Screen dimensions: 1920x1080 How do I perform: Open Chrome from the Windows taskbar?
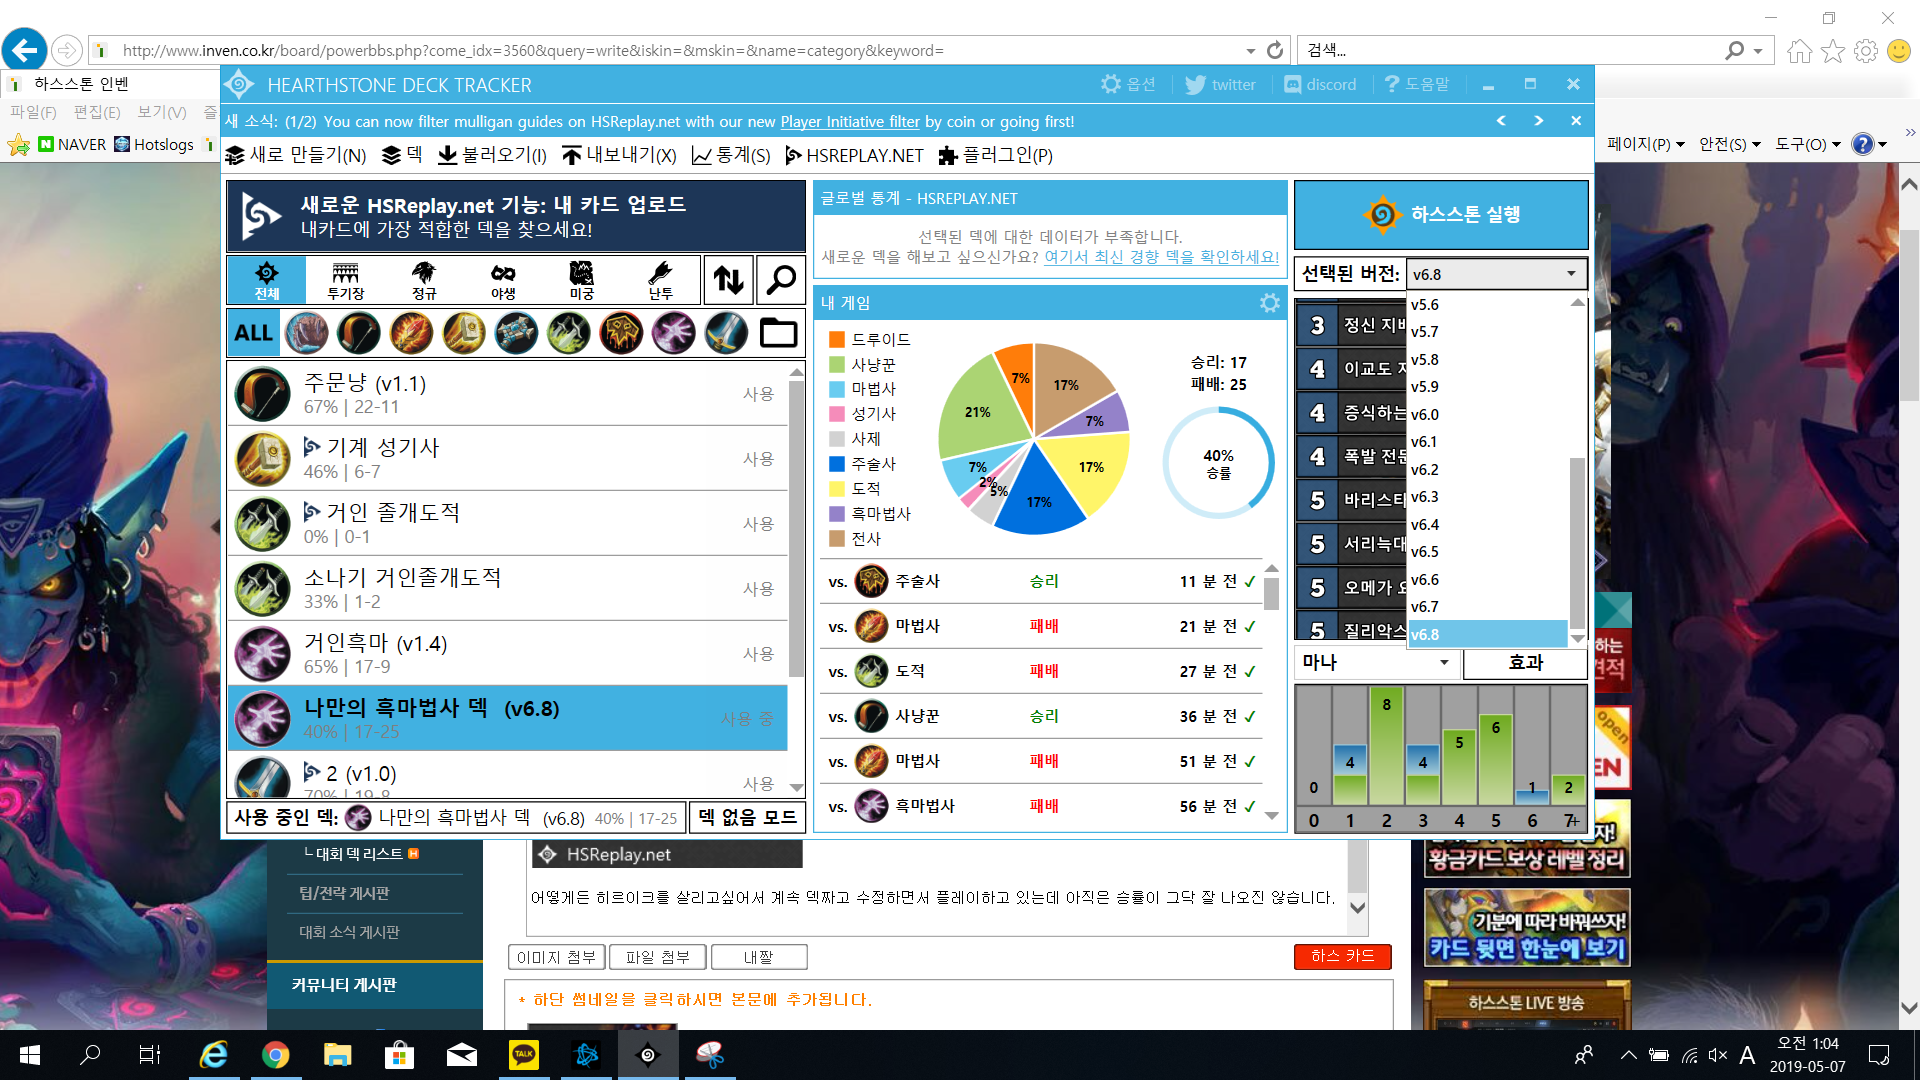[x=275, y=1055]
